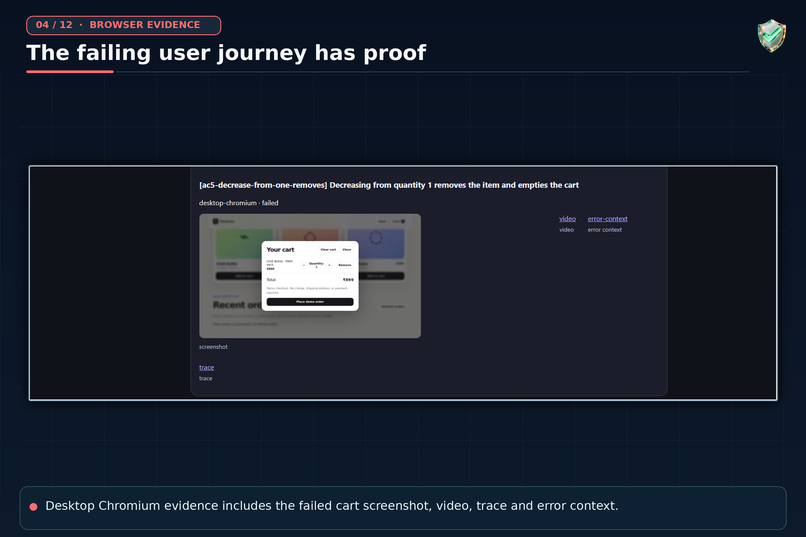This screenshot has width=806, height=537.
Task: Click the 'error context' caption below the link
Action: (x=604, y=230)
